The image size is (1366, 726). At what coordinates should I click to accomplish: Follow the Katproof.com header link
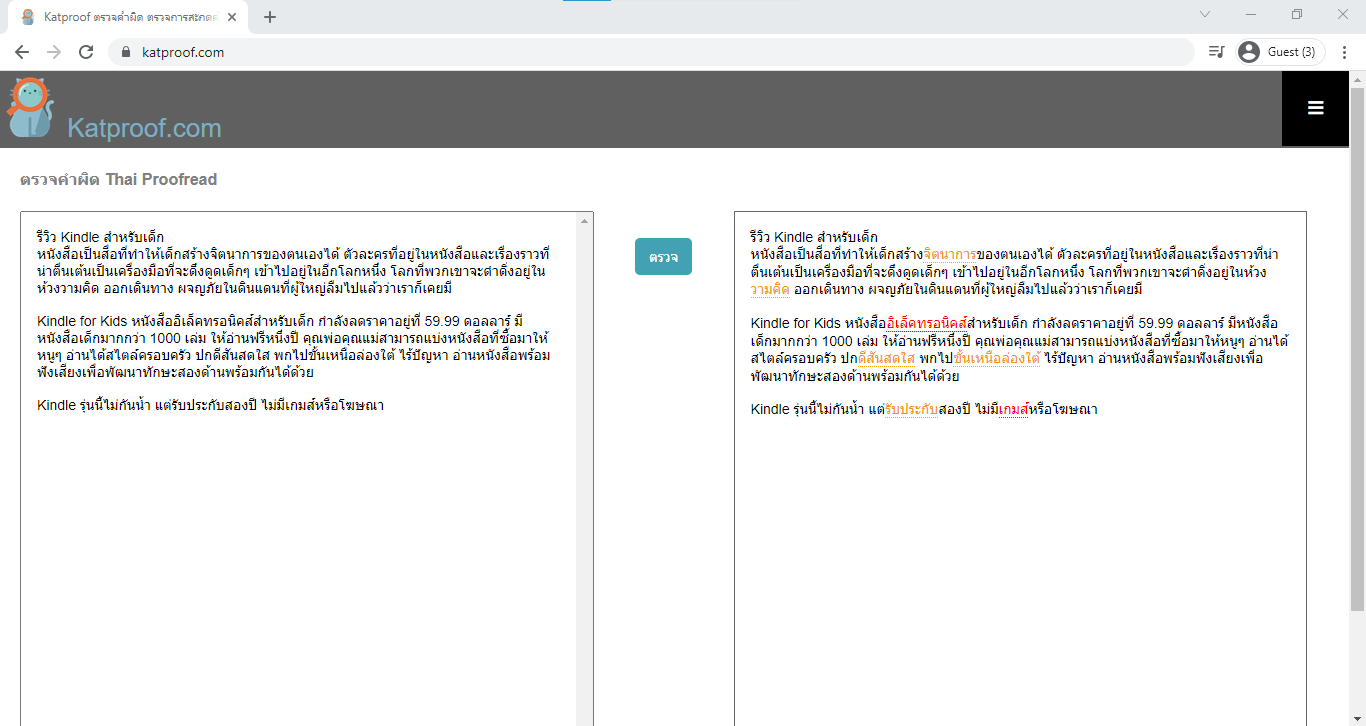point(144,128)
